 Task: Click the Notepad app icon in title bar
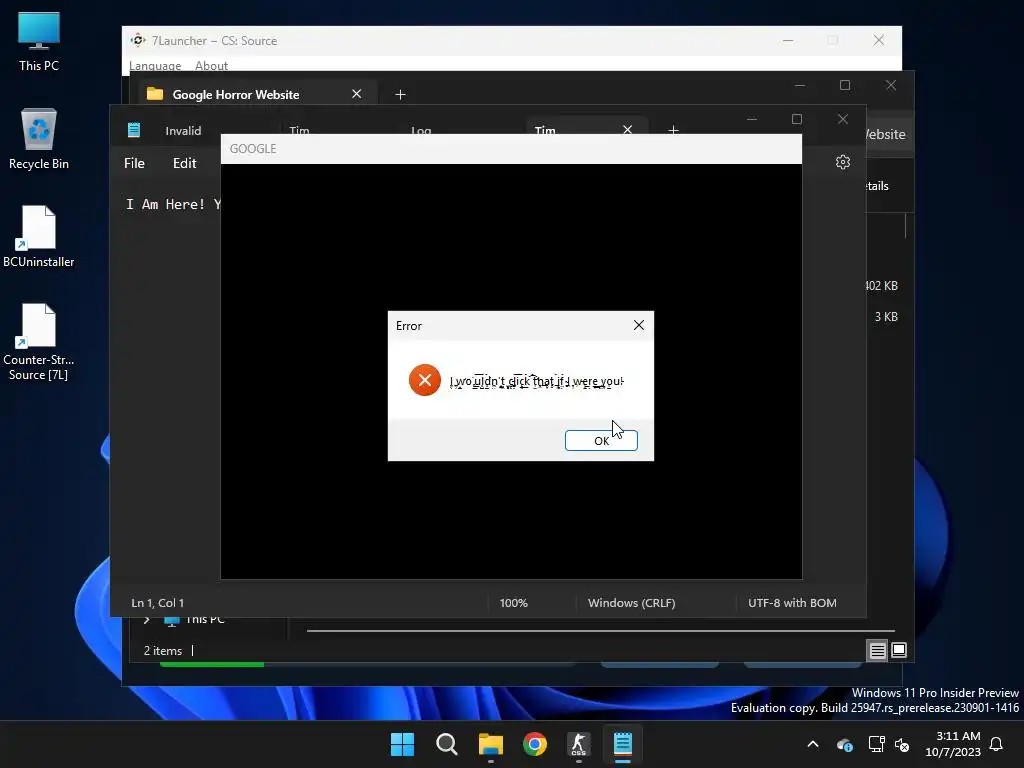pyautogui.click(x=134, y=130)
